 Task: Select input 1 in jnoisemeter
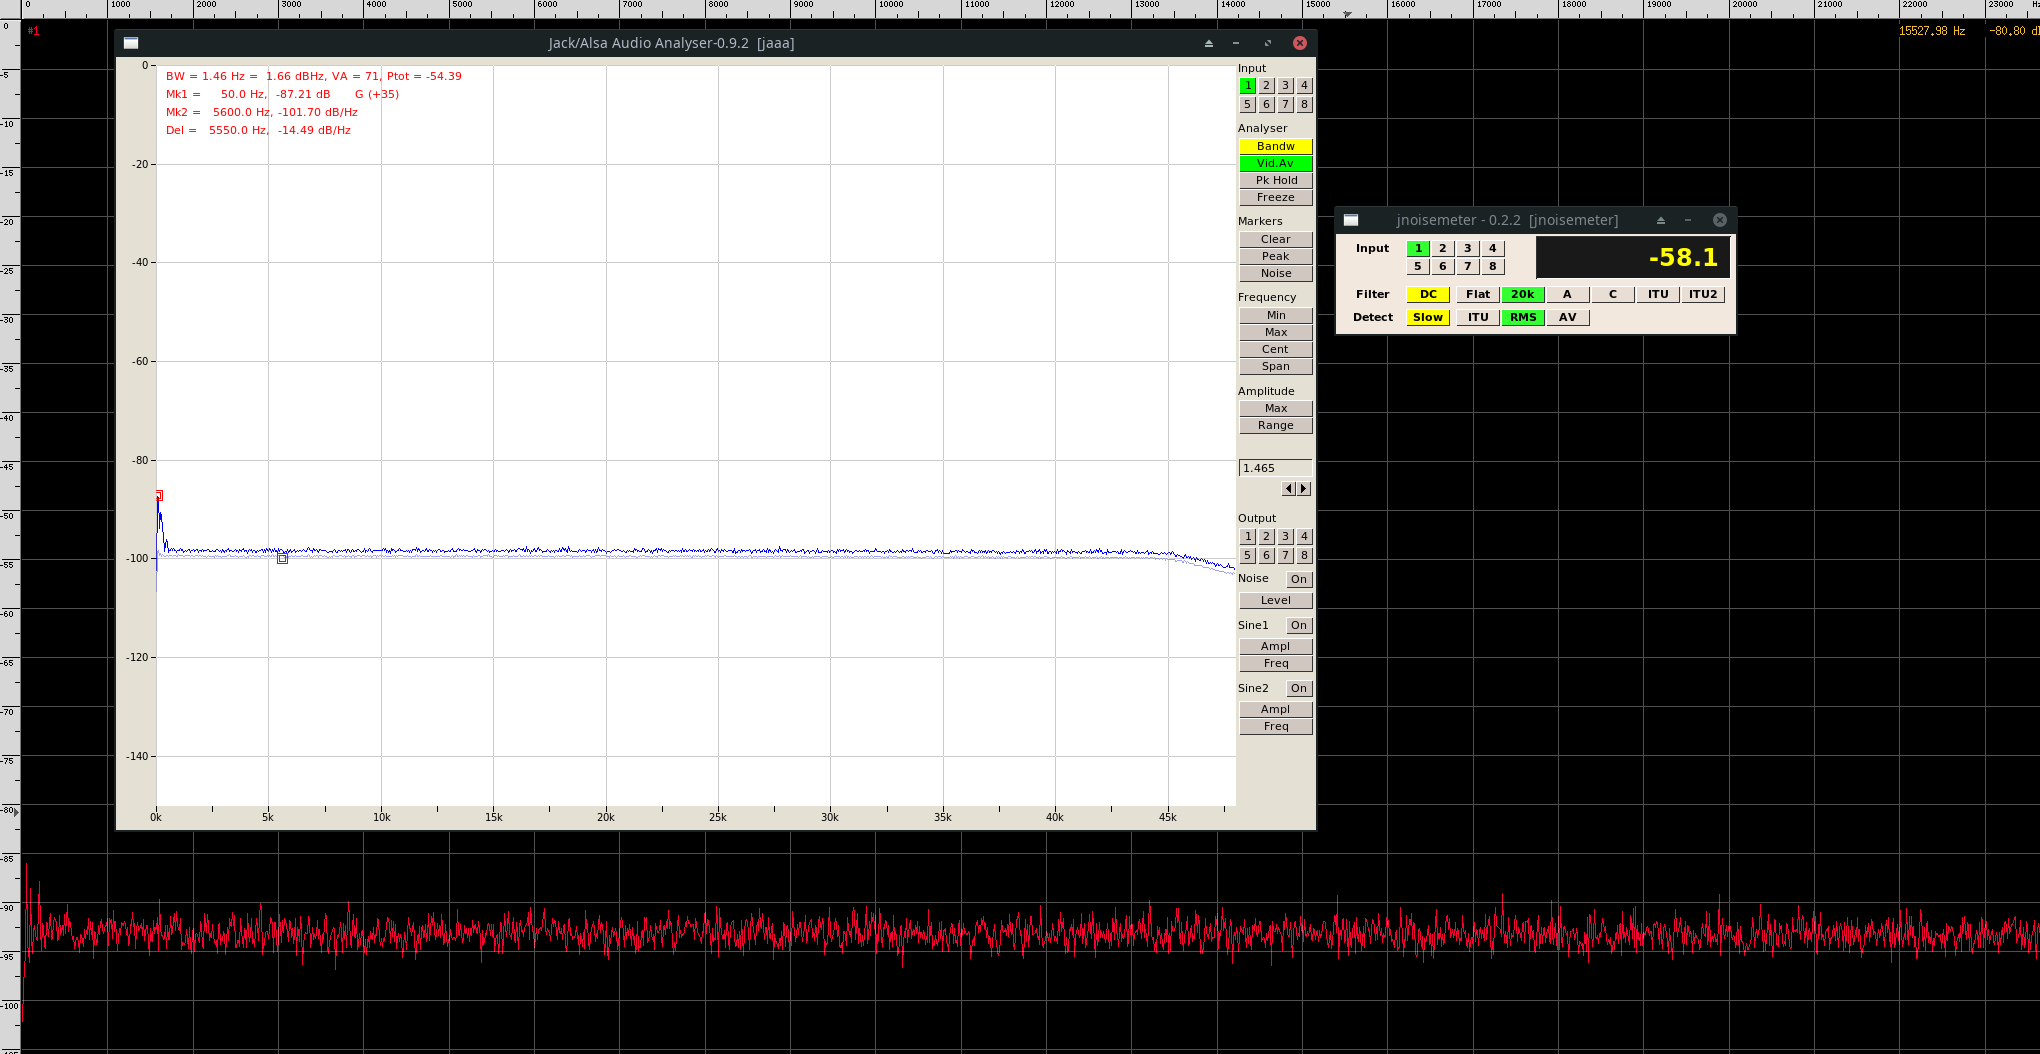1418,248
